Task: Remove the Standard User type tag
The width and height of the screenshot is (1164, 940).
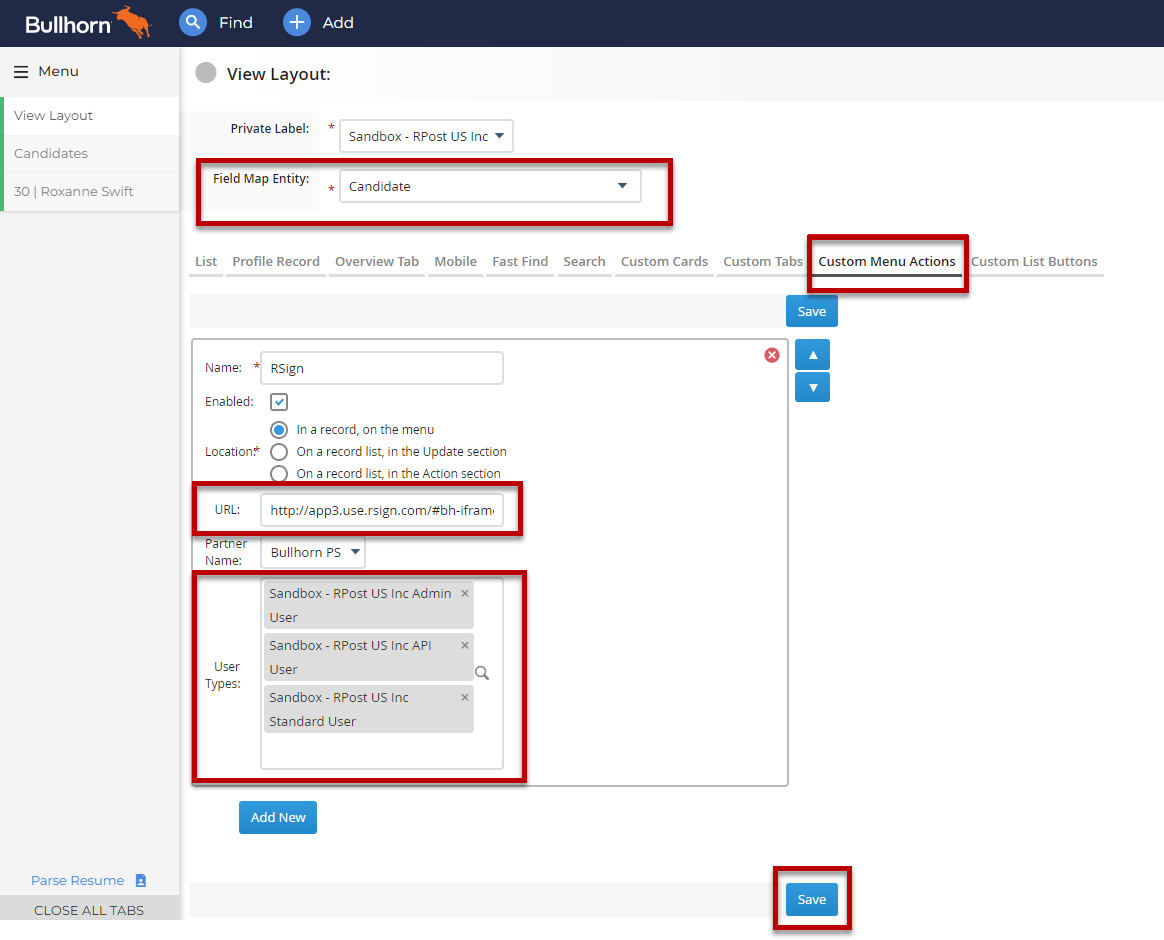Action: tap(464, 697)
